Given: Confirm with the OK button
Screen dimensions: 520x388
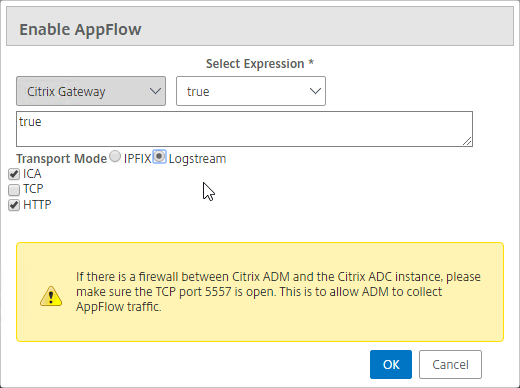Looking at the screenshot, I should point(391,364).
